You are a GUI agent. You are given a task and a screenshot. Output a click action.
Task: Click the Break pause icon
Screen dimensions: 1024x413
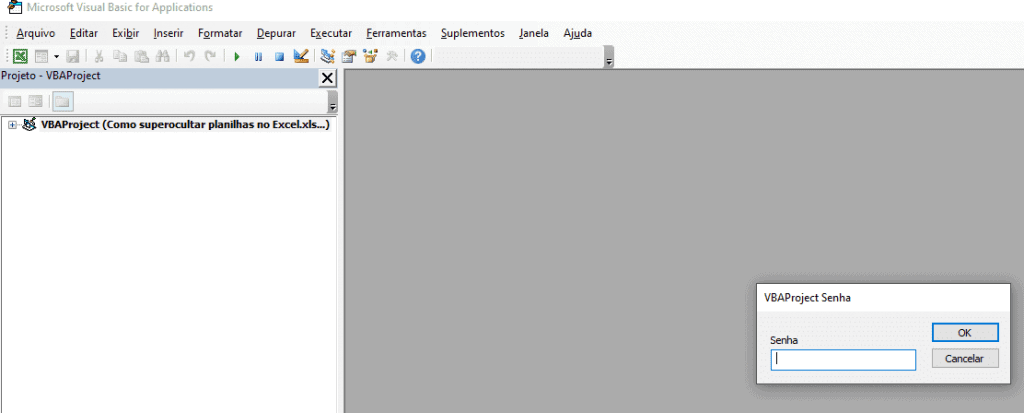258,57
